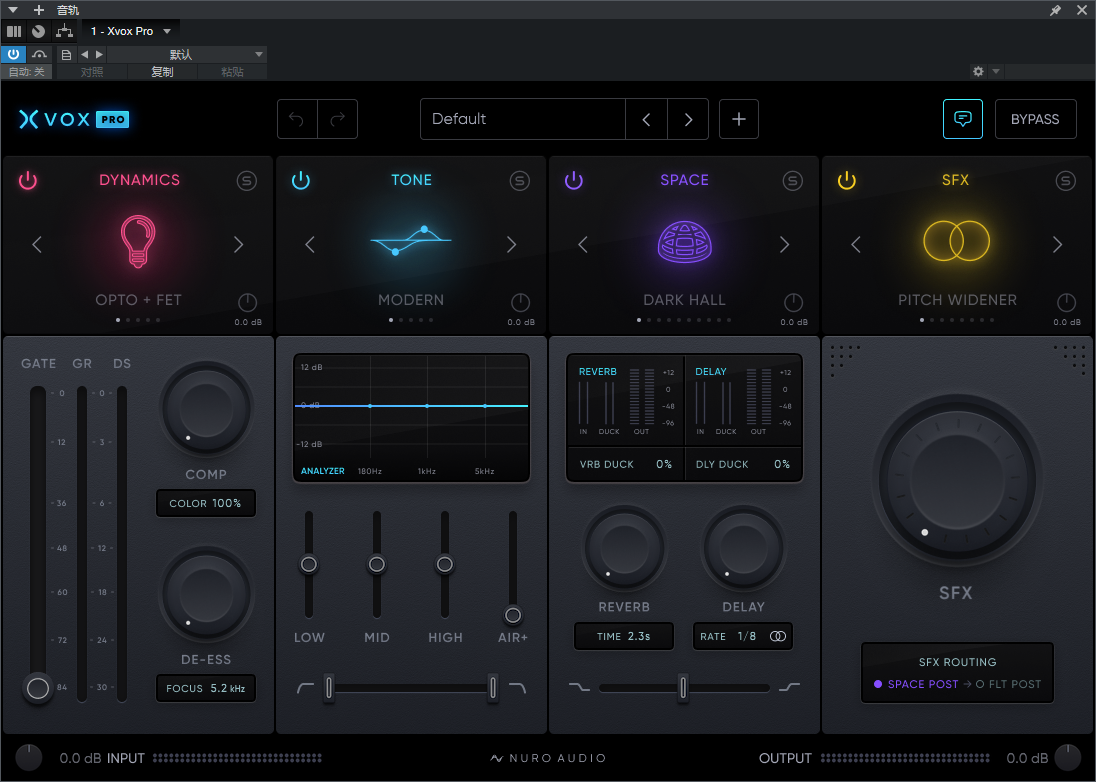1096x782 pixels.
Task: Click the SFX overlapping circles icon
Action: point(957,241)
